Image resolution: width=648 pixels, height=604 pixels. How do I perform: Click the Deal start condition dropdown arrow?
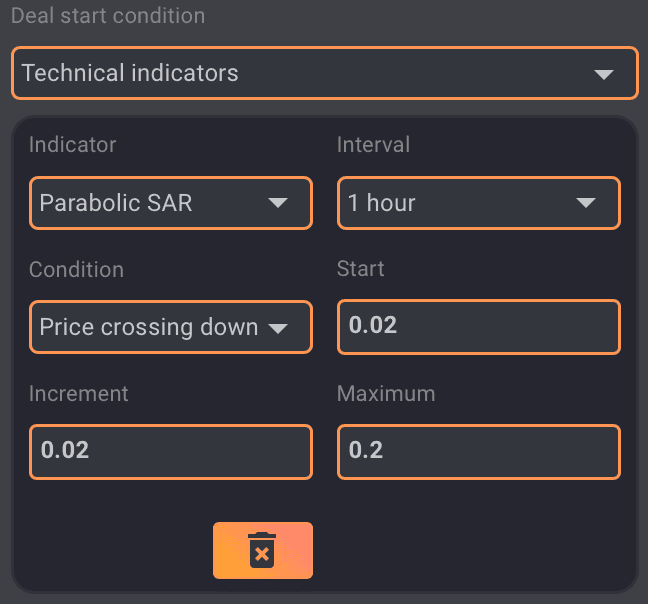coord(603,74)
